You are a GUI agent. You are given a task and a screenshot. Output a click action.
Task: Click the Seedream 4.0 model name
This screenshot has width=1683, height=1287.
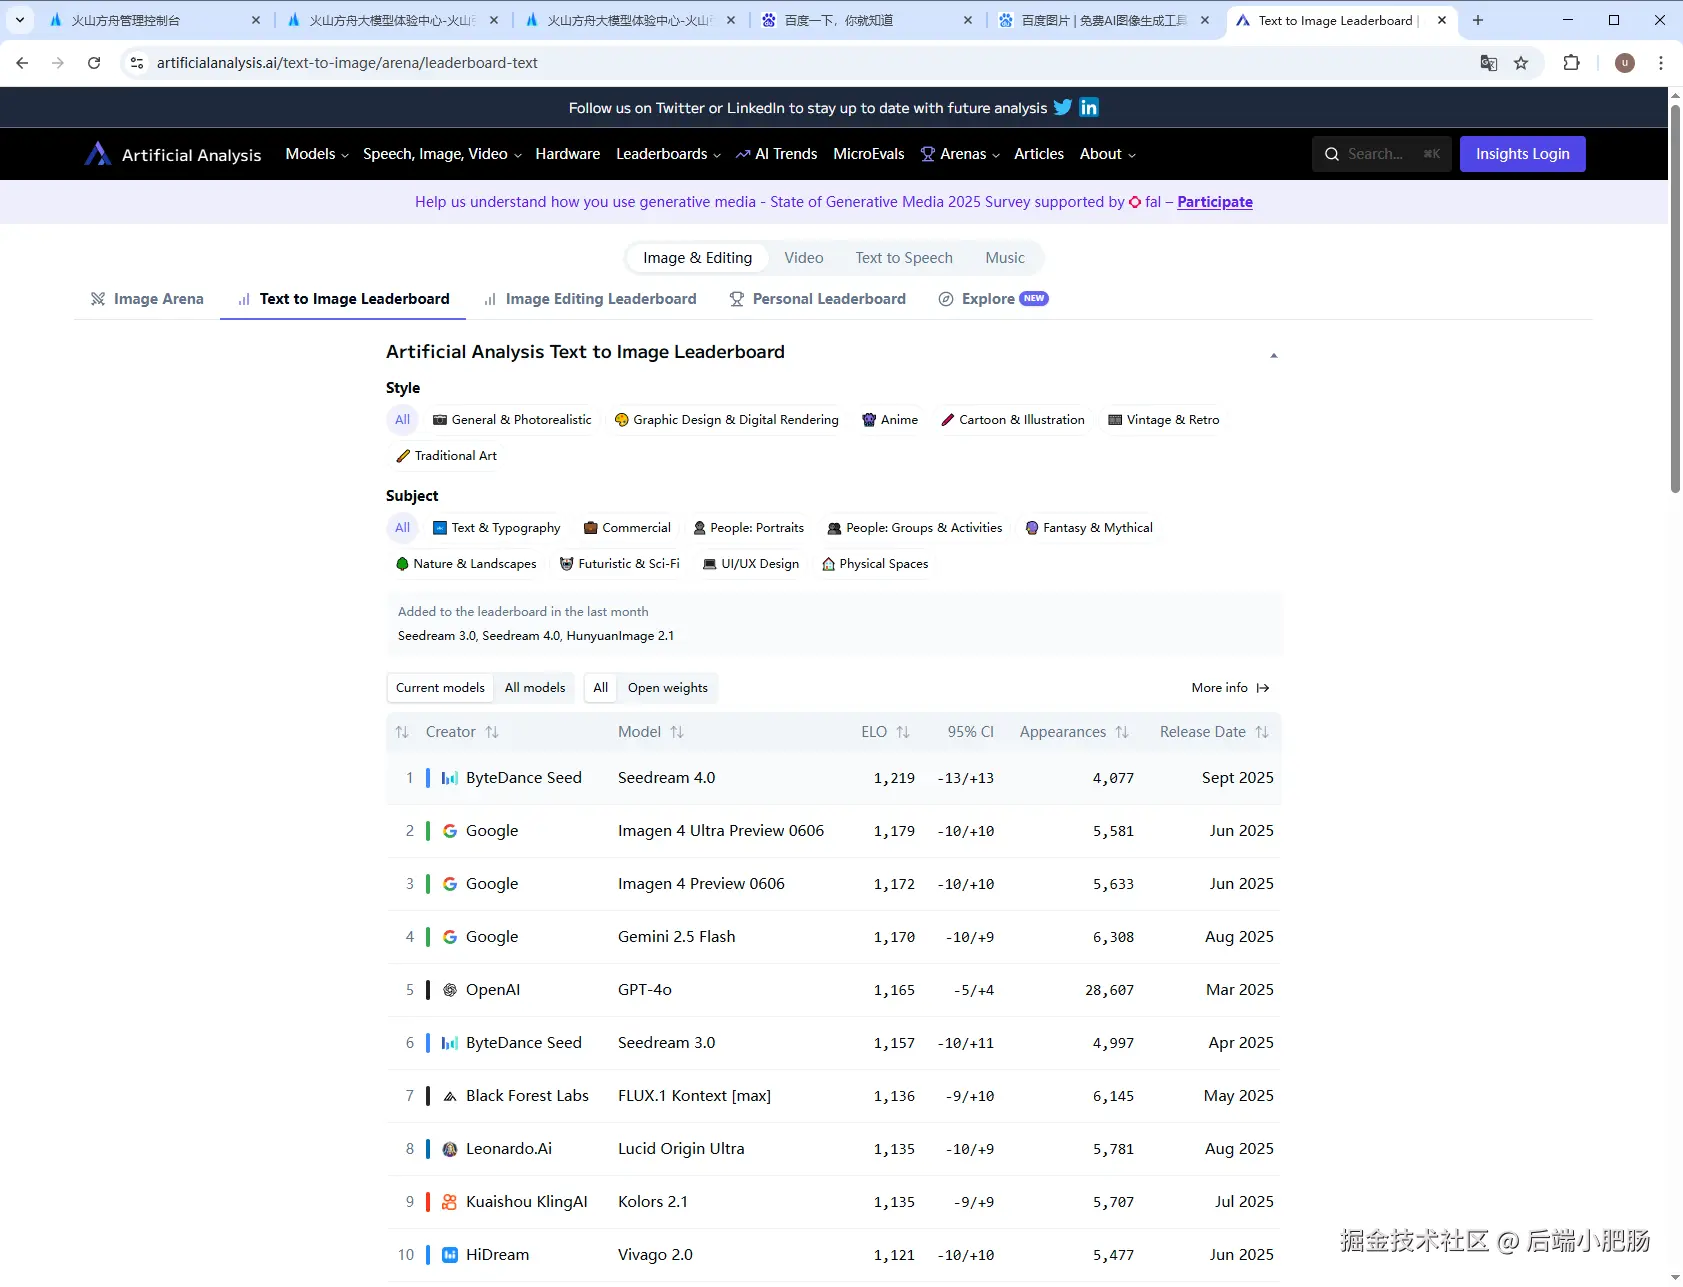[x=667, y=778]
